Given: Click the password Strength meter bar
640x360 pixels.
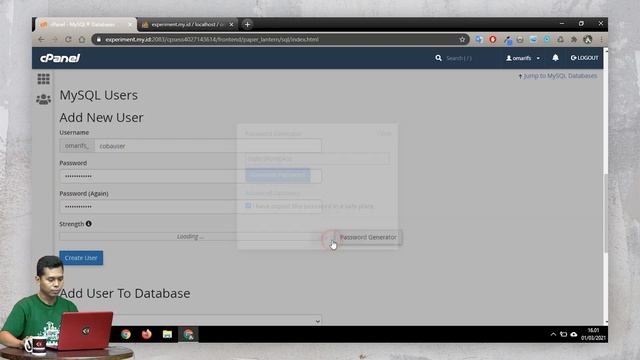Looking at the screenshot, I should tap(191, 236).
